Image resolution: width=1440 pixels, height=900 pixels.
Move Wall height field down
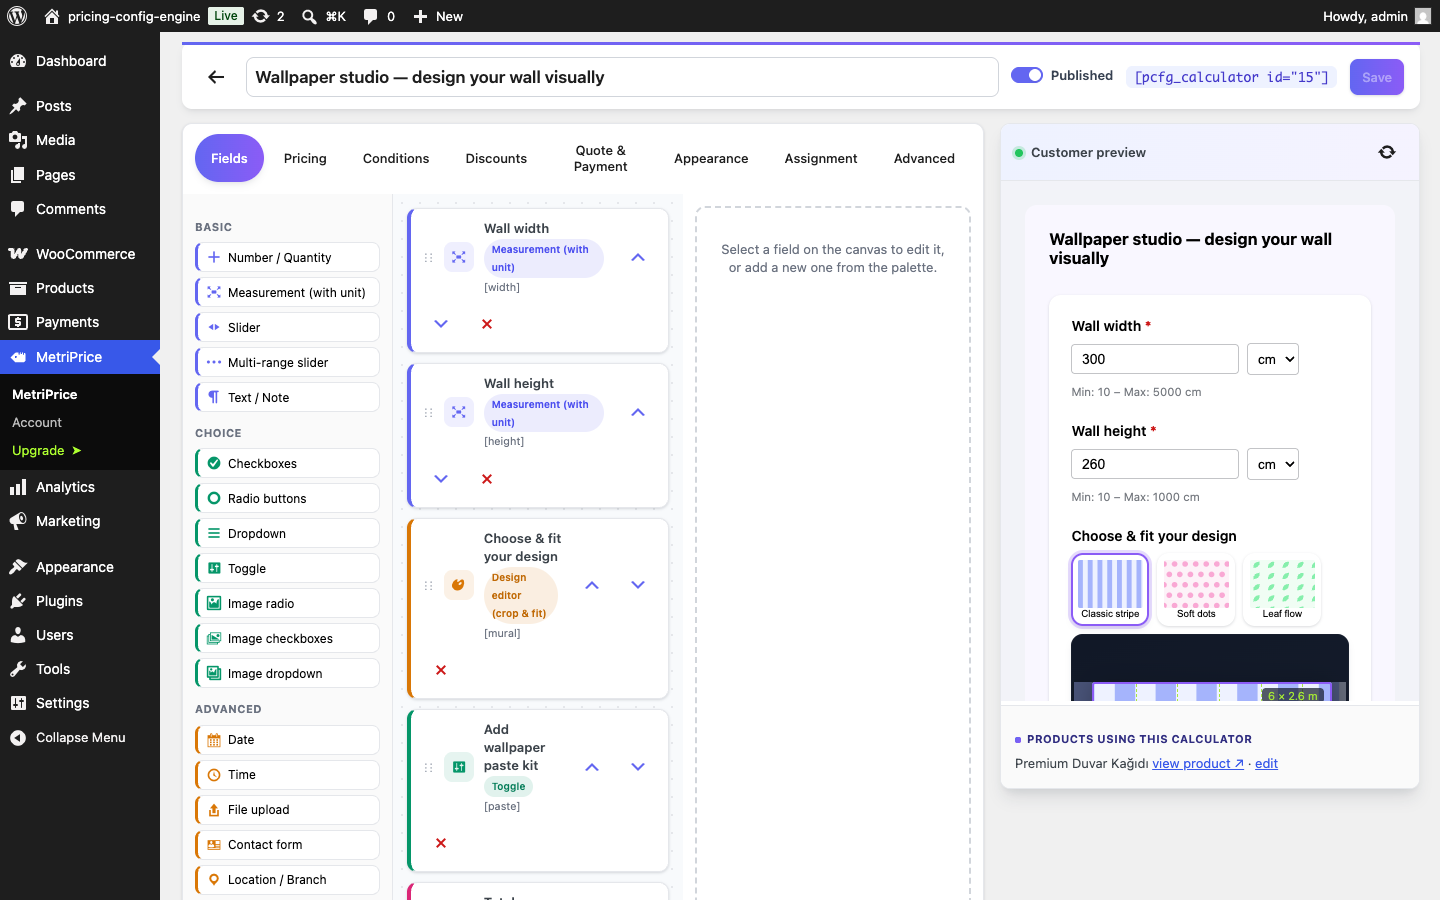coord(441,479)
